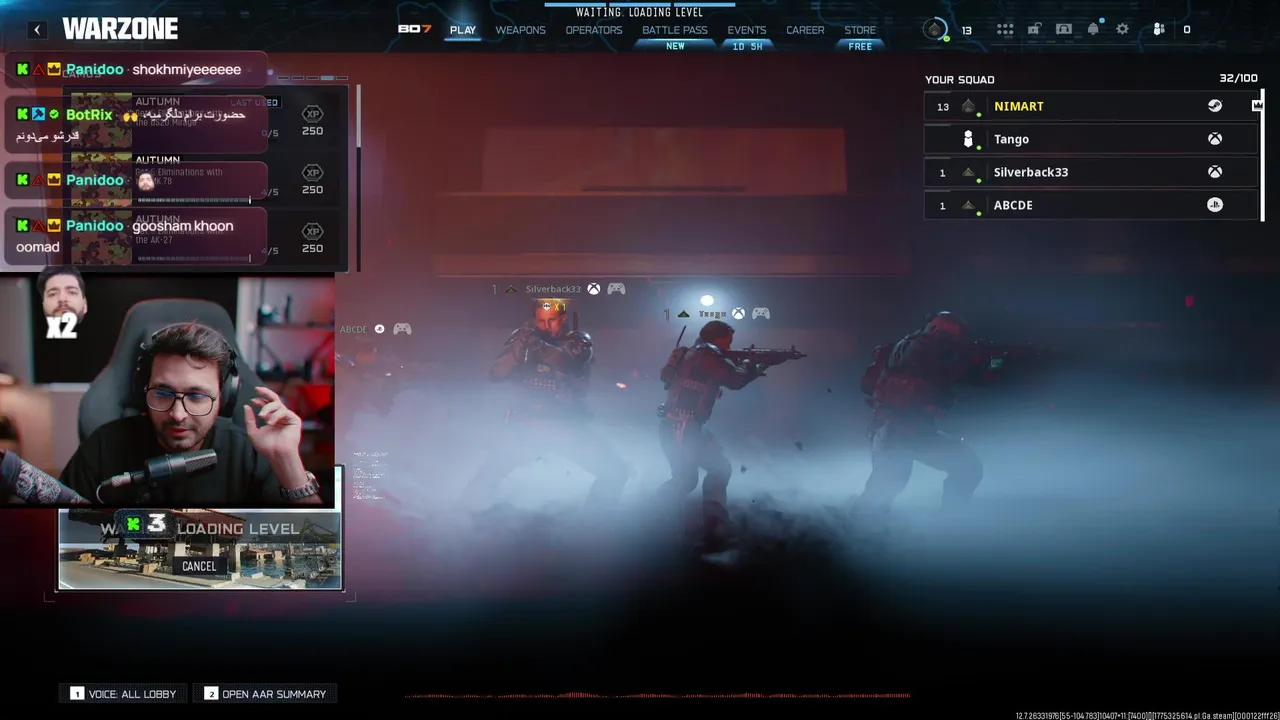The image size is (1280, 720).
Task: Click the Xbox platform icon on Tango row
Action: tap(1214, 139)
